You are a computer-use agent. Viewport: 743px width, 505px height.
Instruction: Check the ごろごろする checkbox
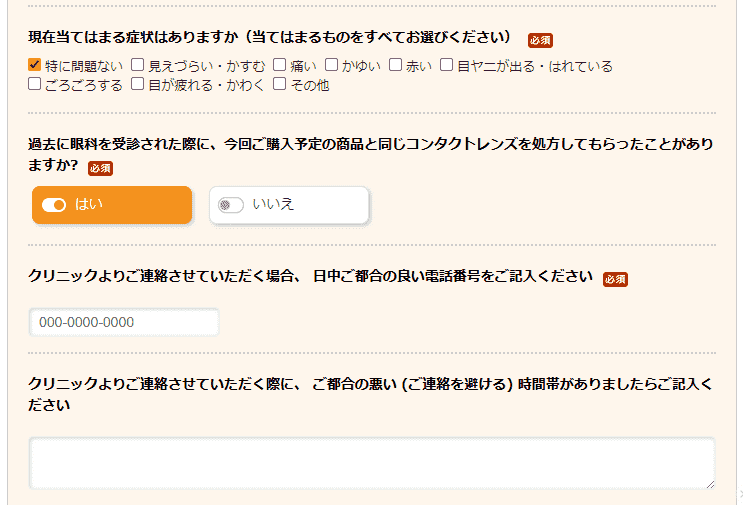(x=35, y=84)
